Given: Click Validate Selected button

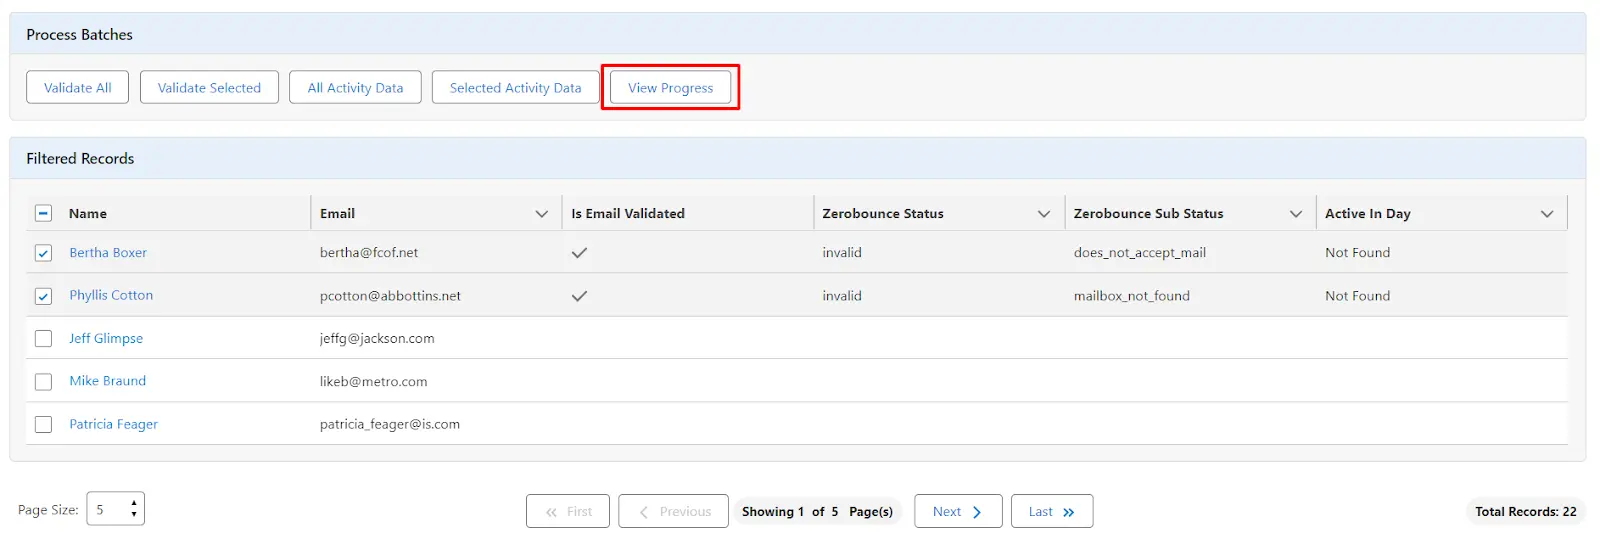Looking at the screenshot, I should point(209,88).
